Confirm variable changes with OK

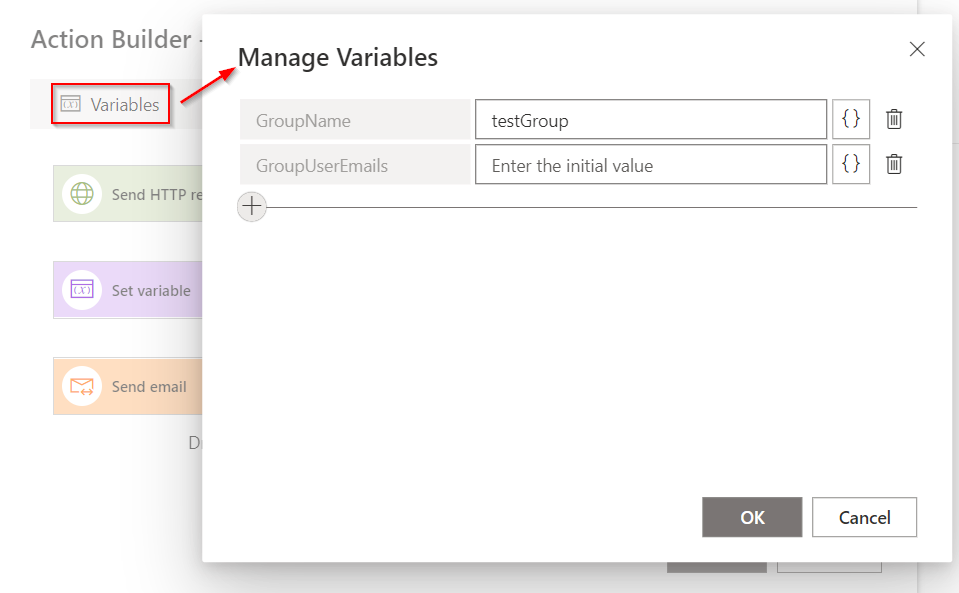pos(752,517)
